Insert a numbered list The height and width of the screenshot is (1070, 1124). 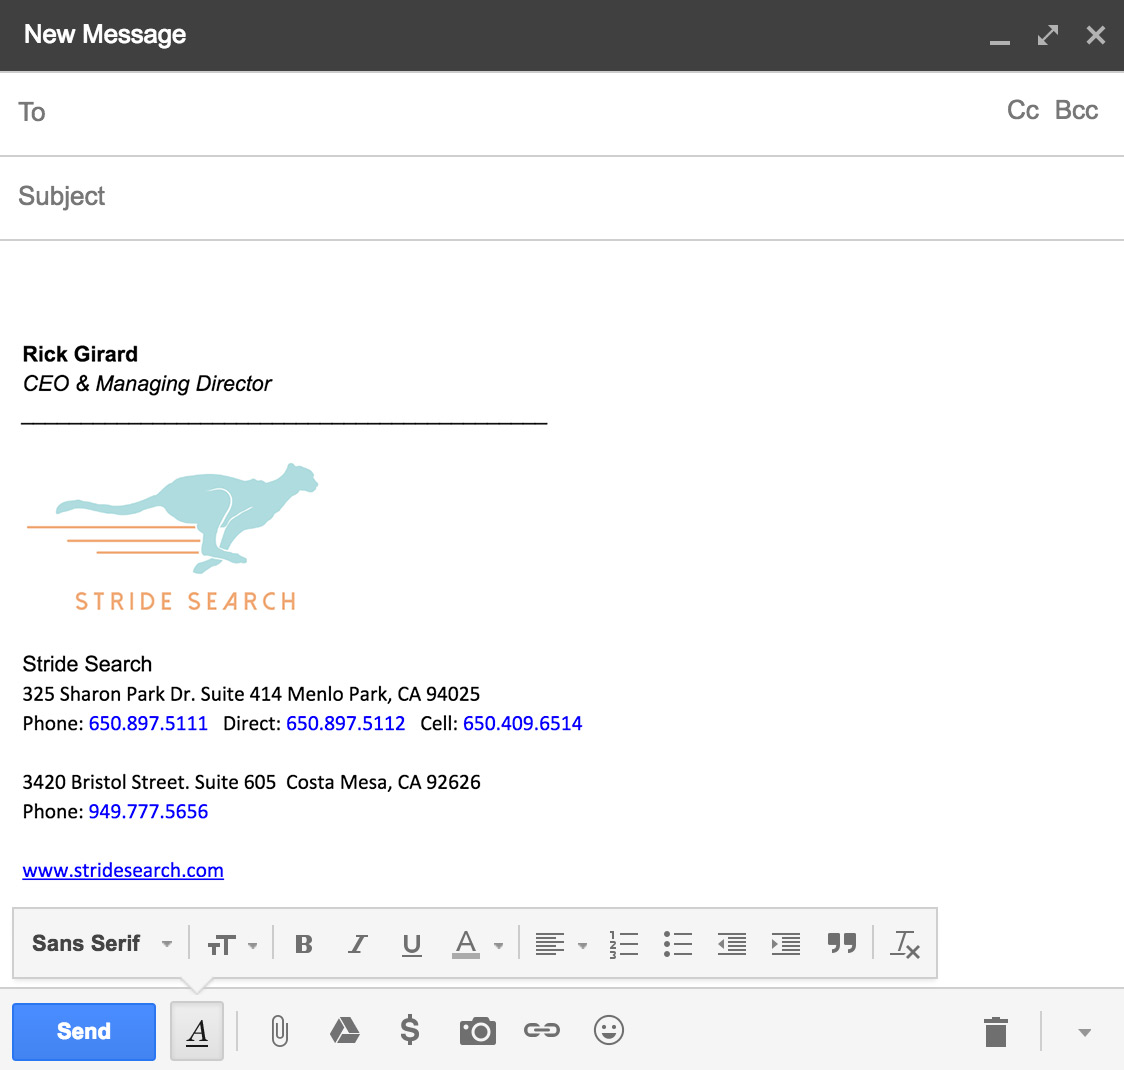[x=624, y=945]
